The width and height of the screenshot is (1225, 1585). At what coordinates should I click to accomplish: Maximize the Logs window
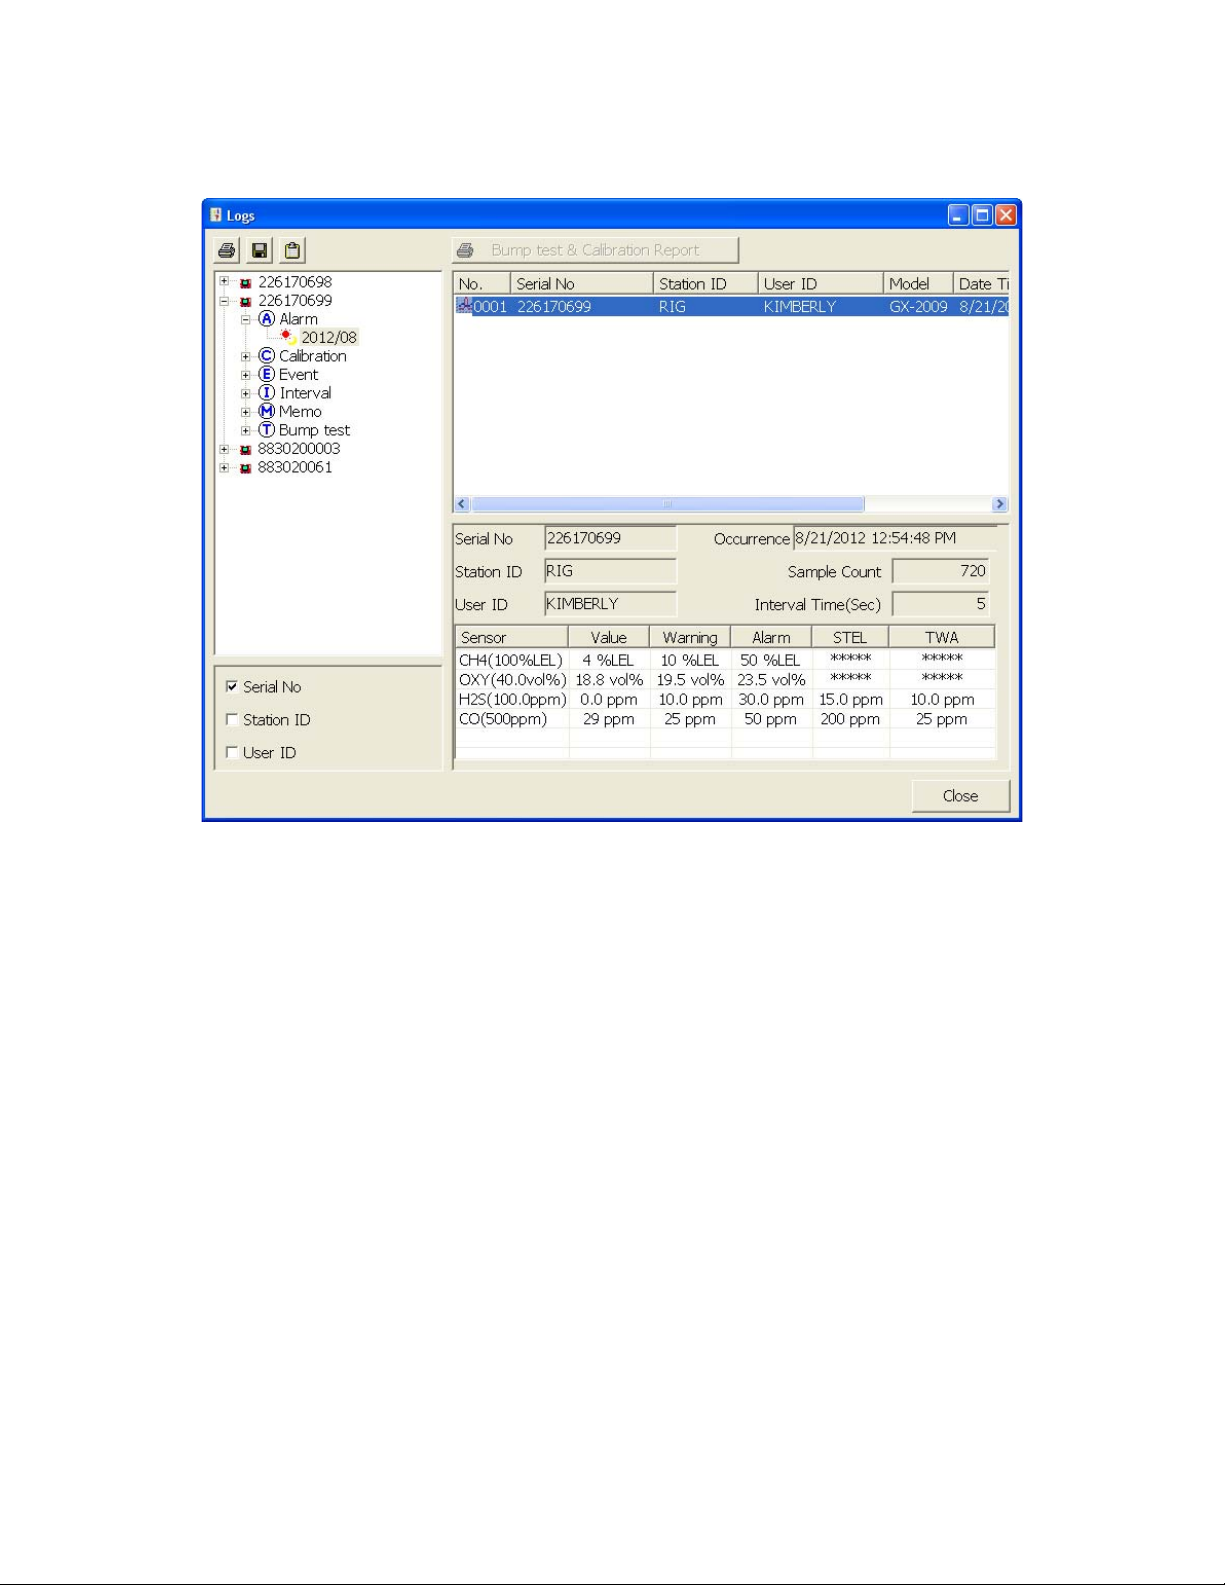pyautogui.click(x=982, y=215)
